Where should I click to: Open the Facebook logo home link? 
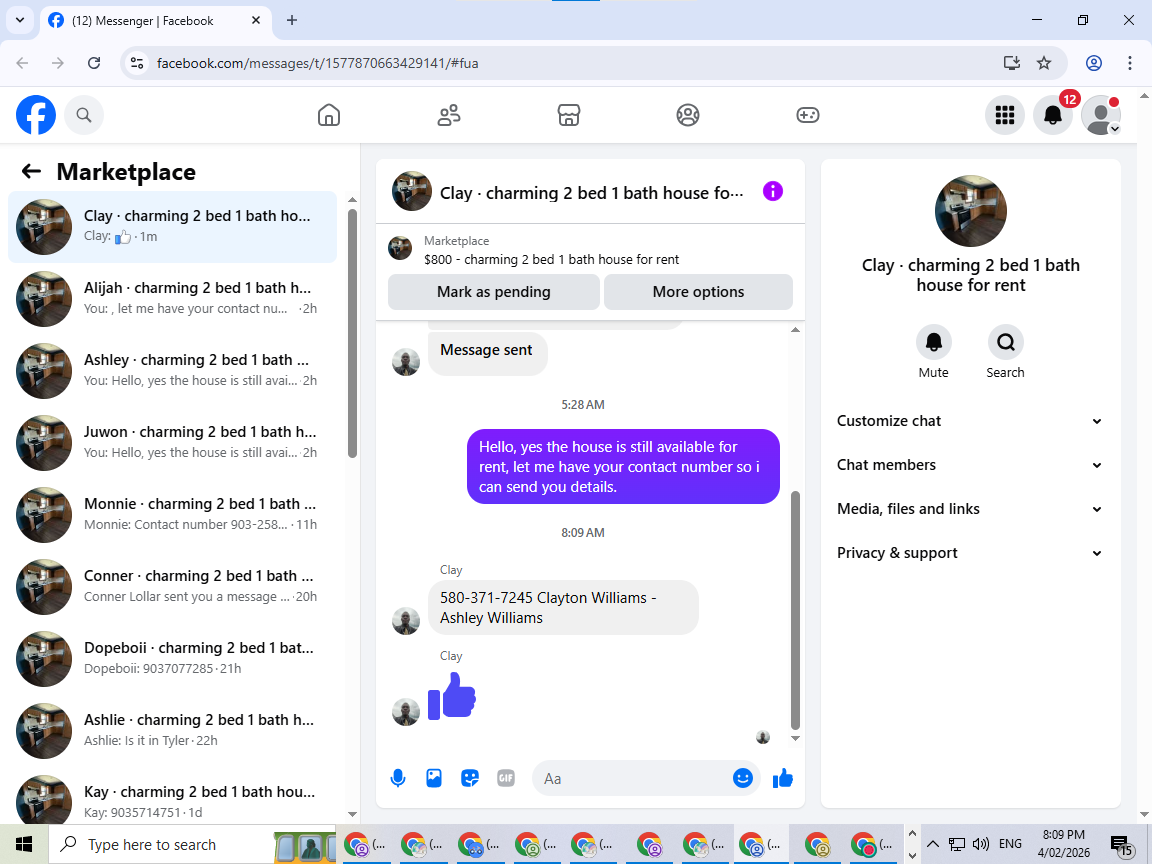36,115
